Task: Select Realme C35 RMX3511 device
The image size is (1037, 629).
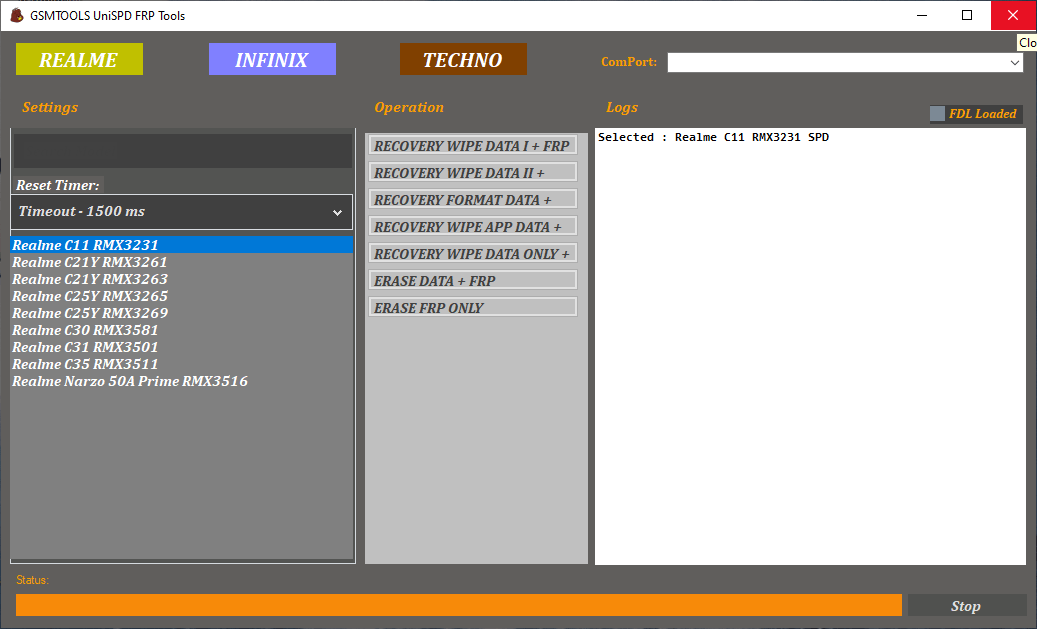Action: click(85, 364)
